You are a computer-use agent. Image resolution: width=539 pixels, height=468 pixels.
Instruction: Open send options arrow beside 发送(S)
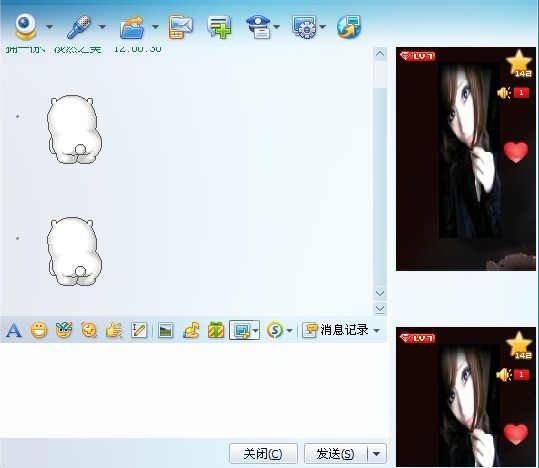click(x=377, y=454)
